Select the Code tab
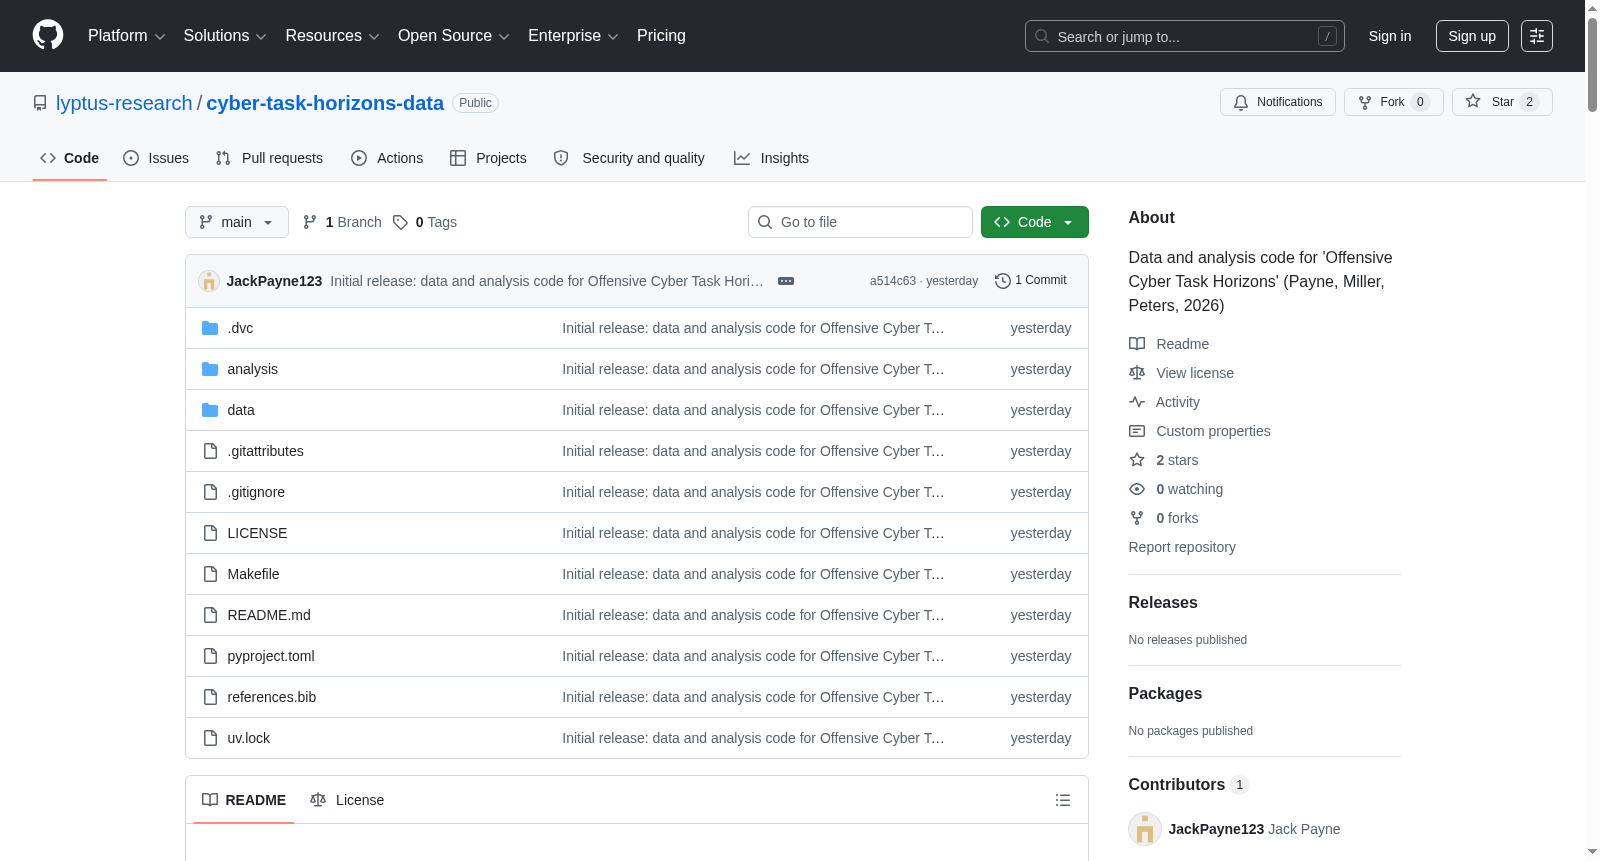 [x=70, y=158]
